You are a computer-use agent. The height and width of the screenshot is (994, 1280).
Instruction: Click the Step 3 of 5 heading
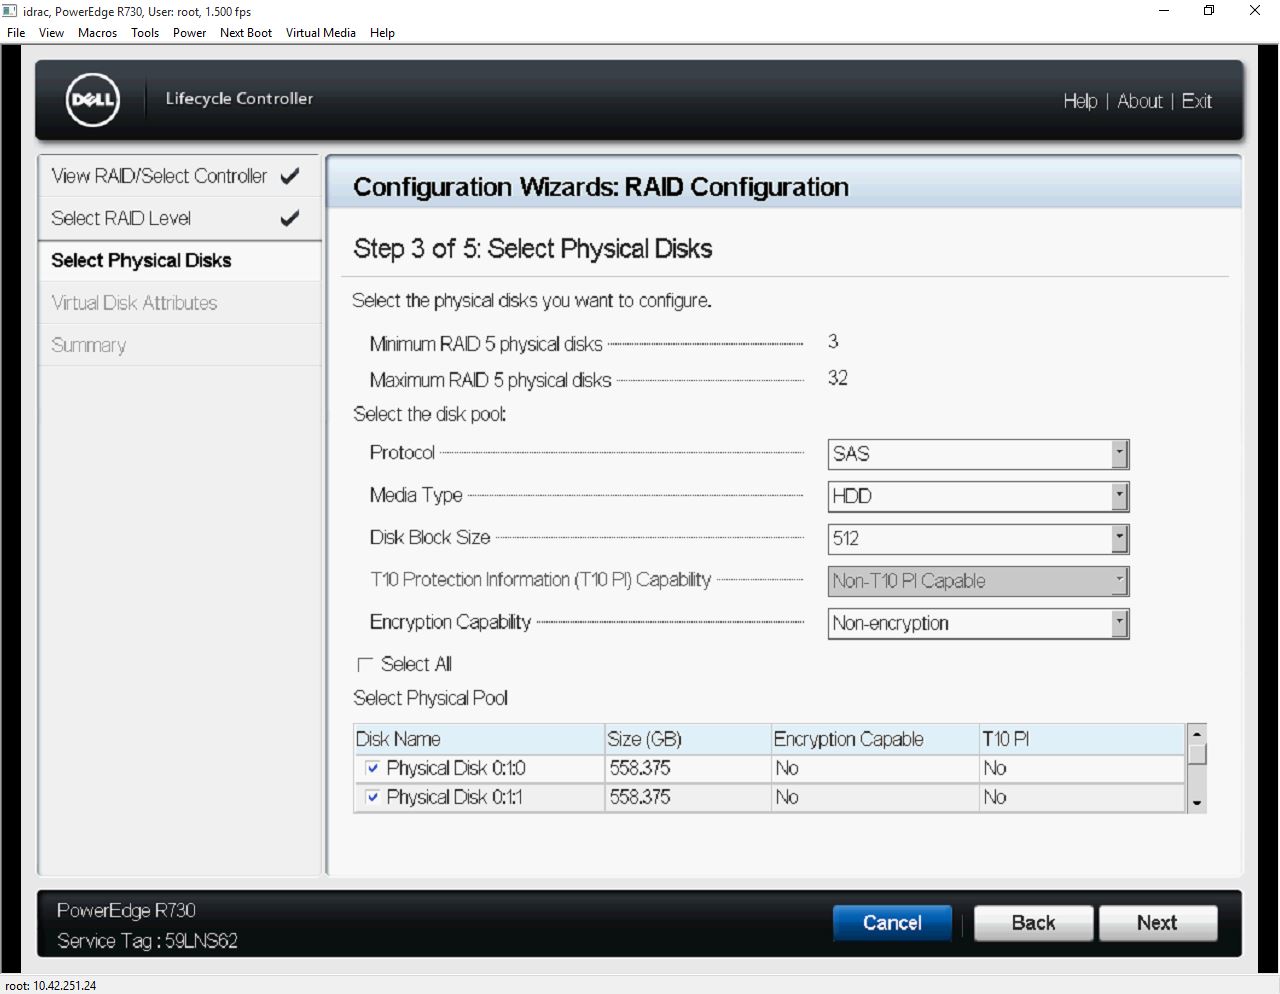[x=533, y=249]
